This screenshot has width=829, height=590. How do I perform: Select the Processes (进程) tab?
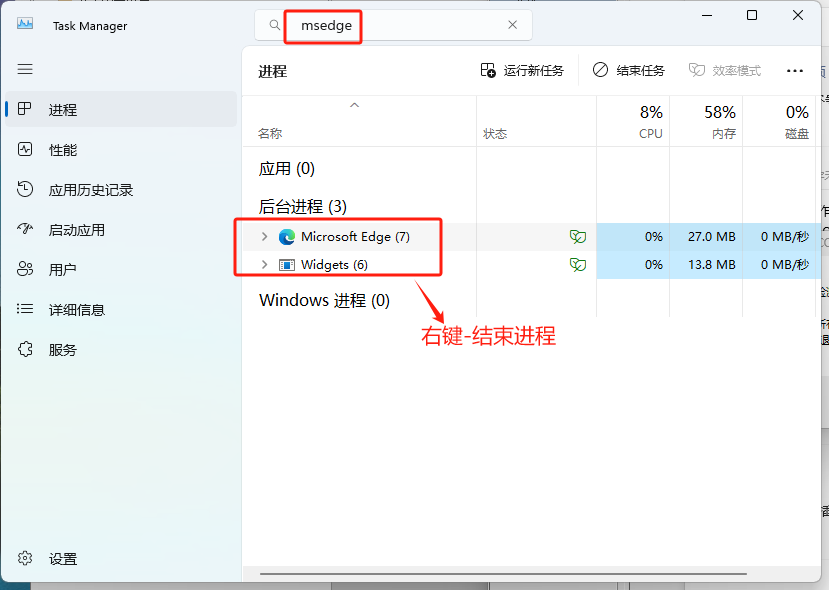click(62, 110)
